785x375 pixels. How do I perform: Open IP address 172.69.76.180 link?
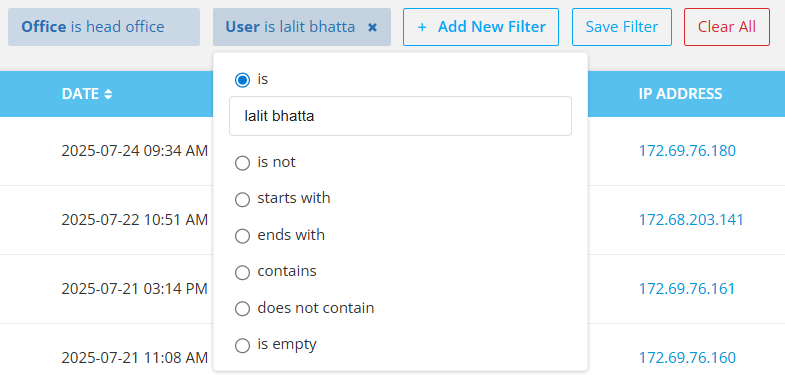[687, 151]
